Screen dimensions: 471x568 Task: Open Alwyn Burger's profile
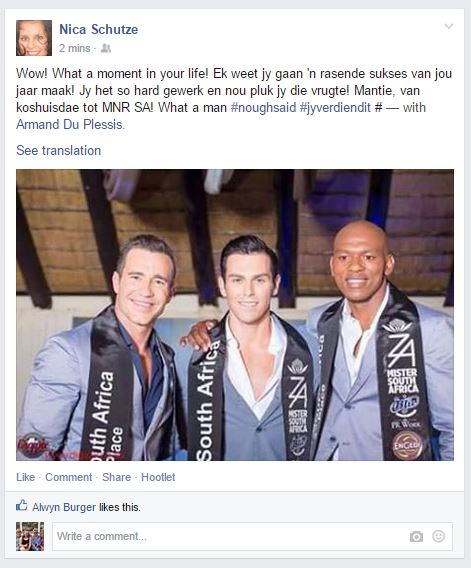click(x=64, y=507)
